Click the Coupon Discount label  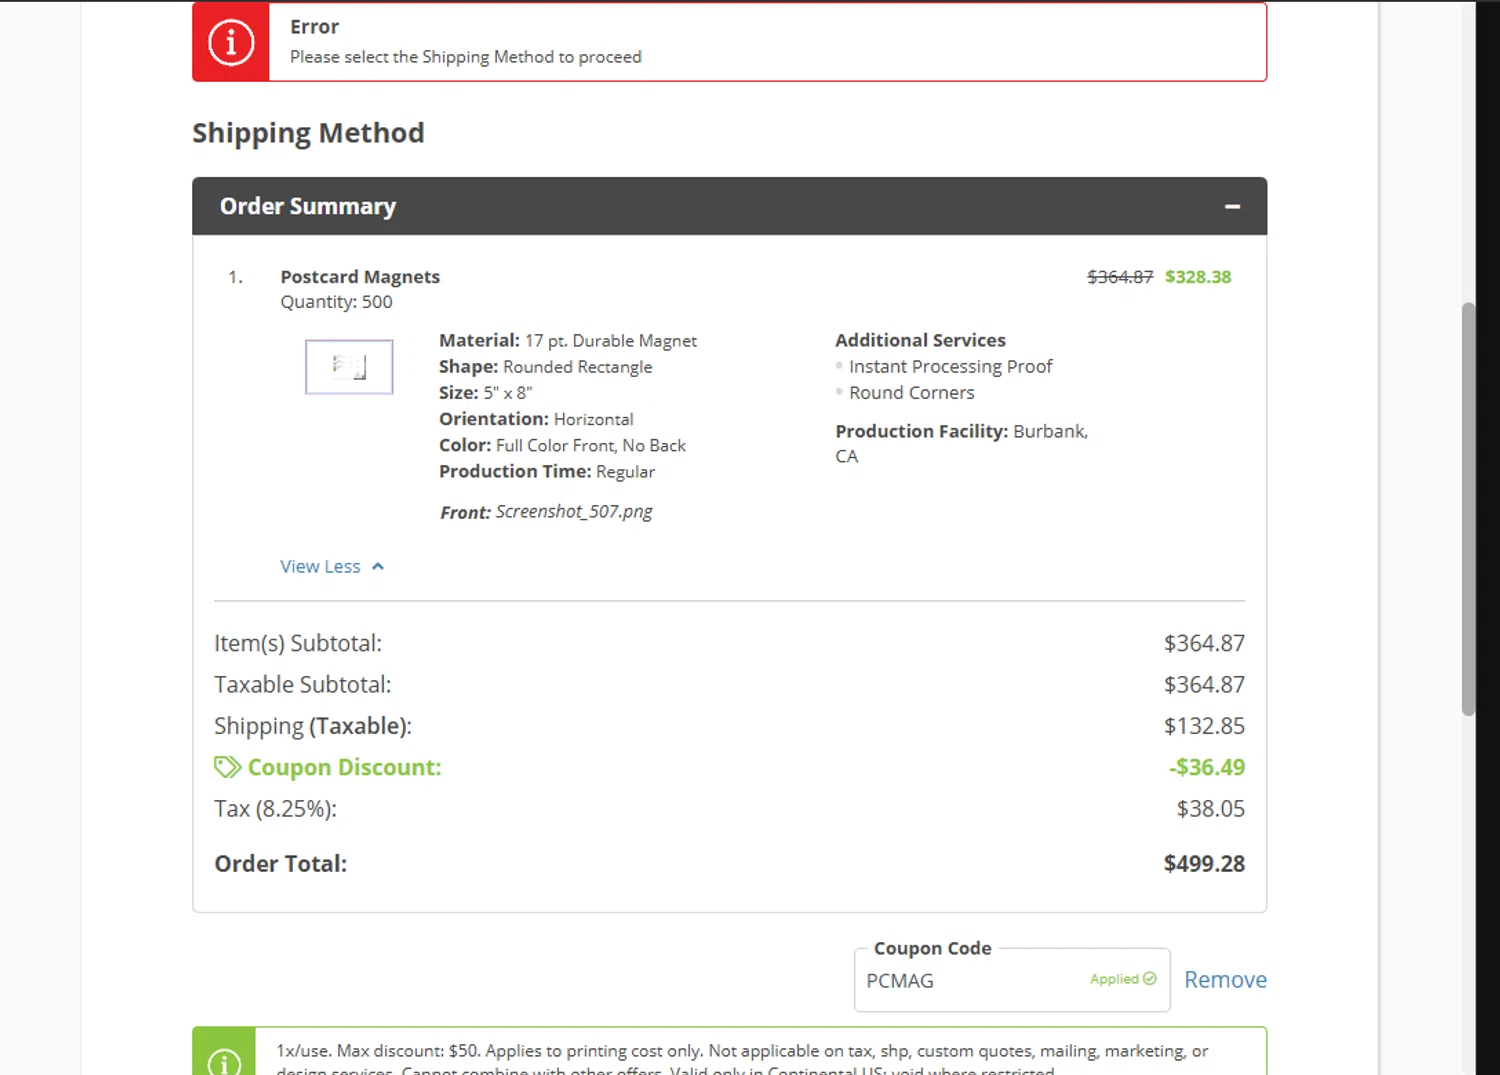[344, 767]
